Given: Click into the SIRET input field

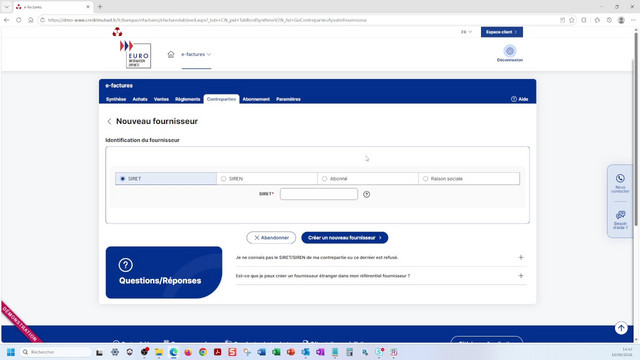Looking at the screenshot, I should pyautogui.click(x=319, y=194).
